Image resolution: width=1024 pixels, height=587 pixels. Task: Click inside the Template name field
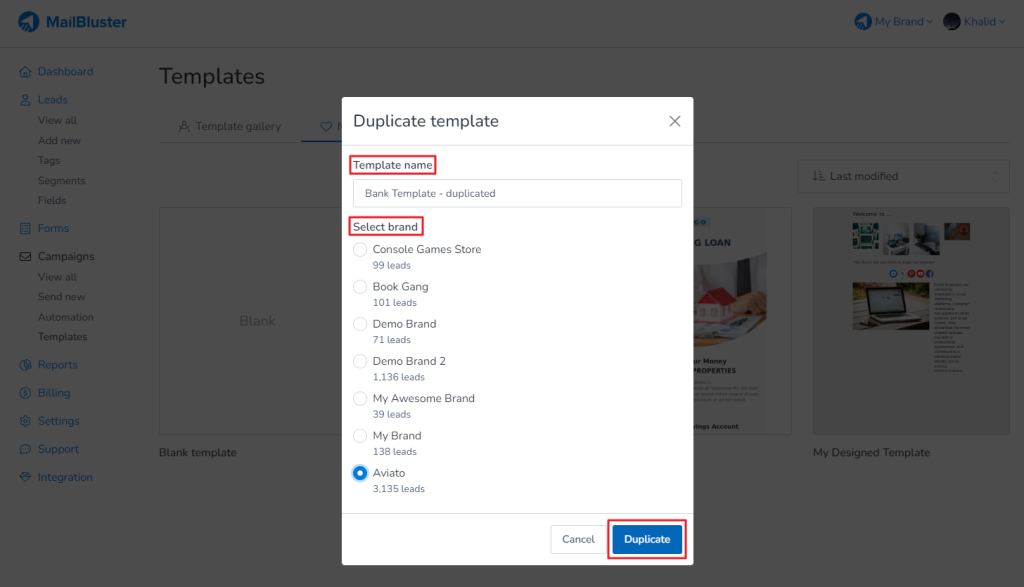click(x=516, y=193)
